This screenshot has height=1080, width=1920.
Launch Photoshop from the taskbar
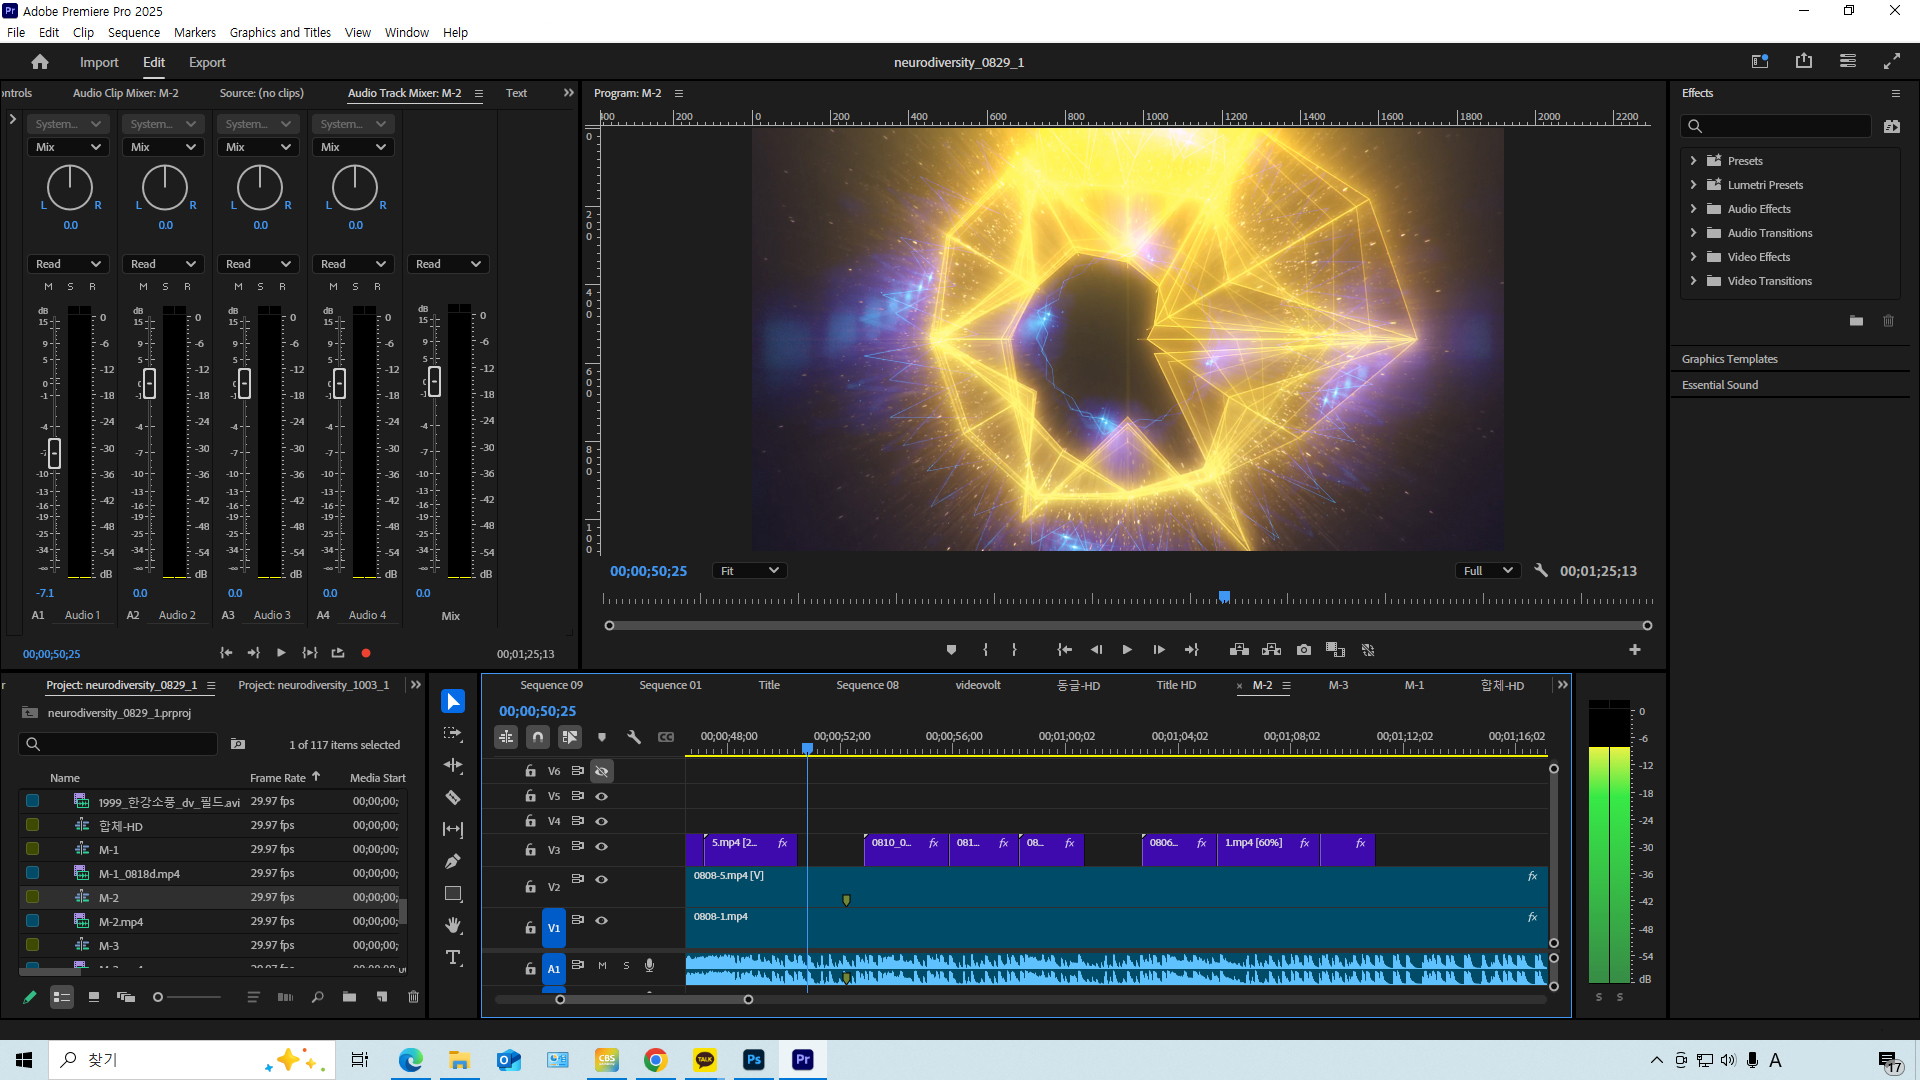(754, 1060)
